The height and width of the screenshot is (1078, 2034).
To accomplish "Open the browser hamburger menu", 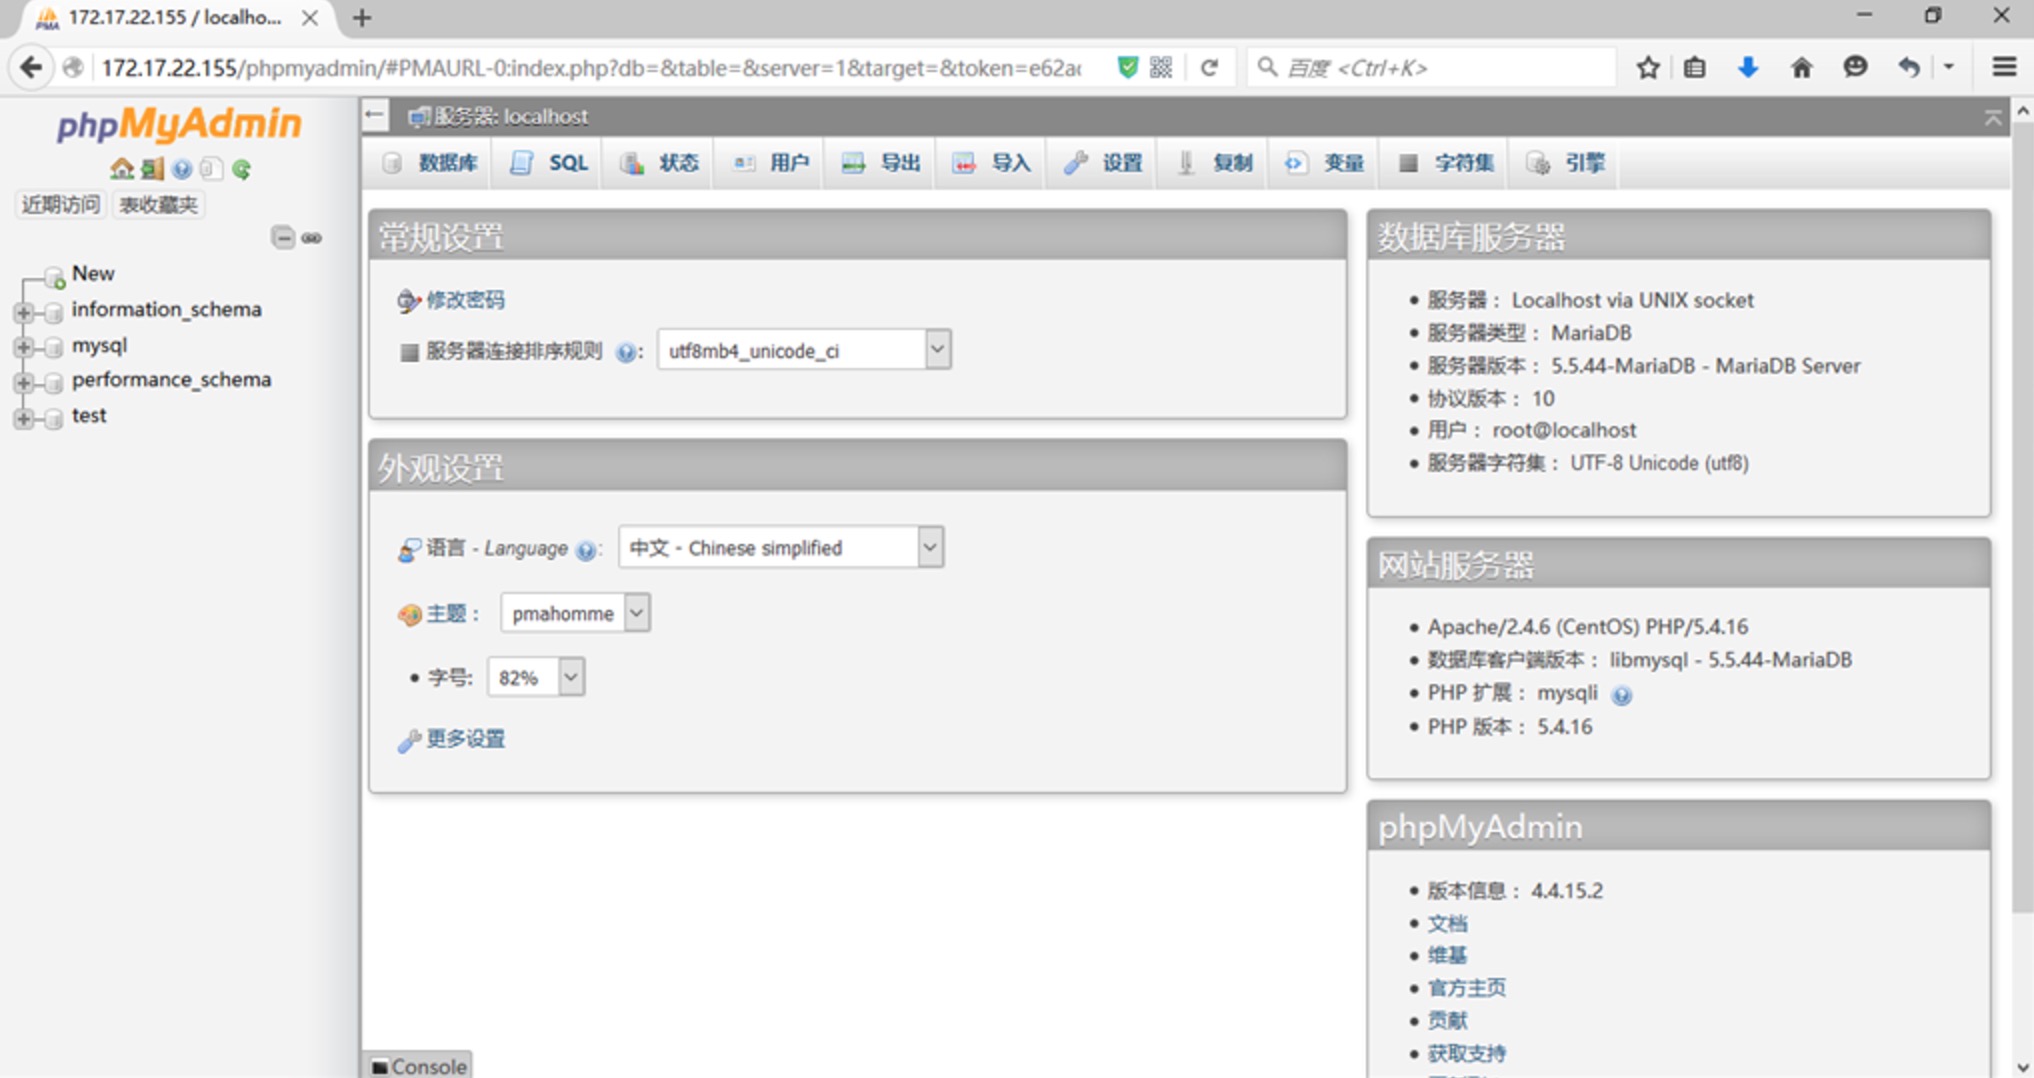I will coord(2004,67).
